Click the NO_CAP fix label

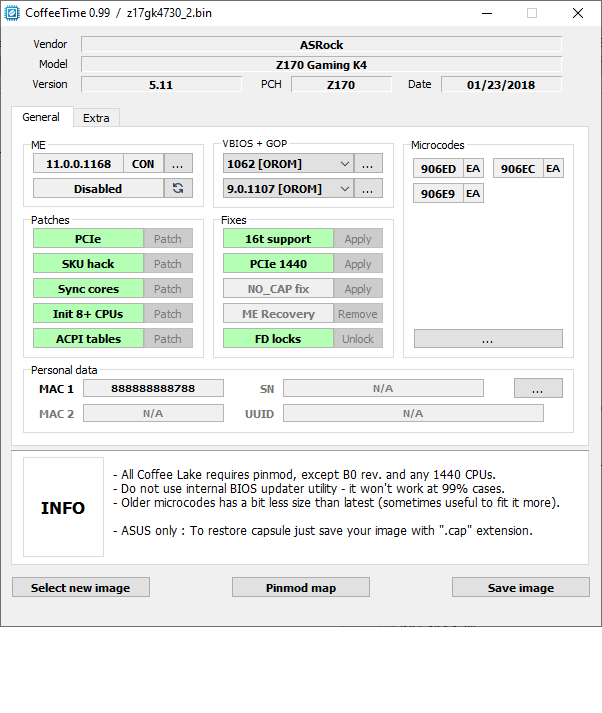pos(278,288)
